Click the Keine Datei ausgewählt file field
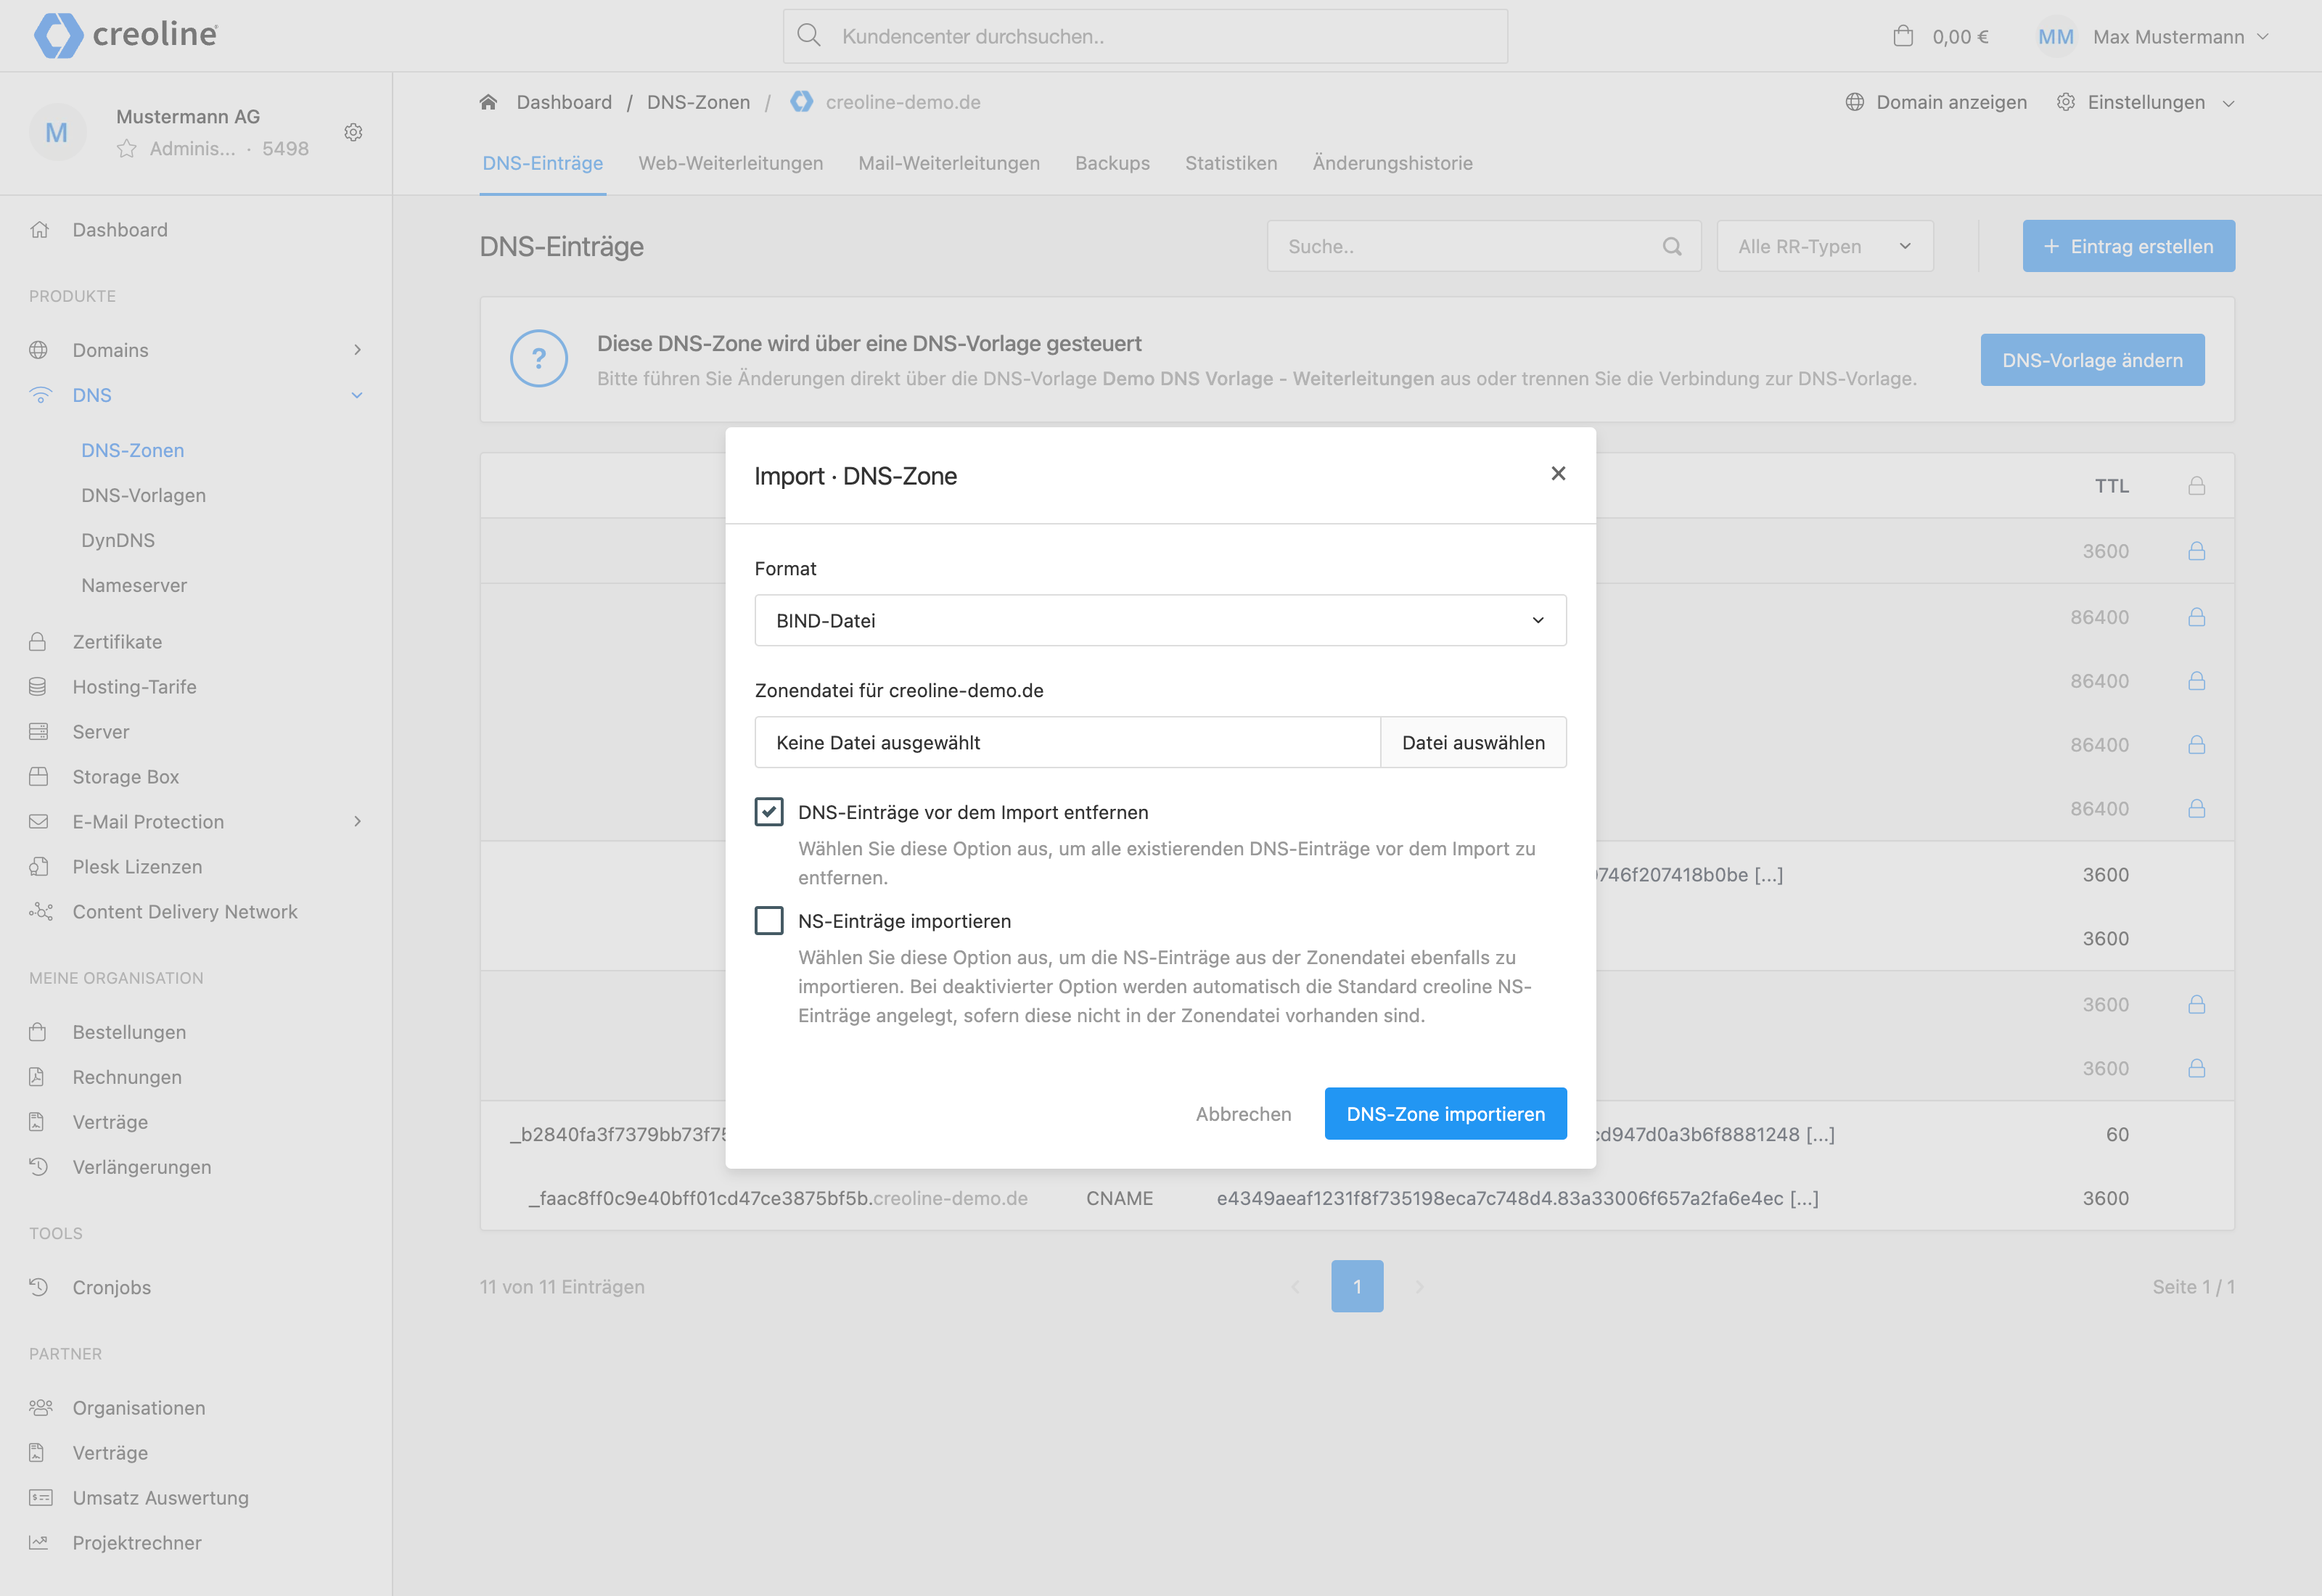 coord(1067,743)
